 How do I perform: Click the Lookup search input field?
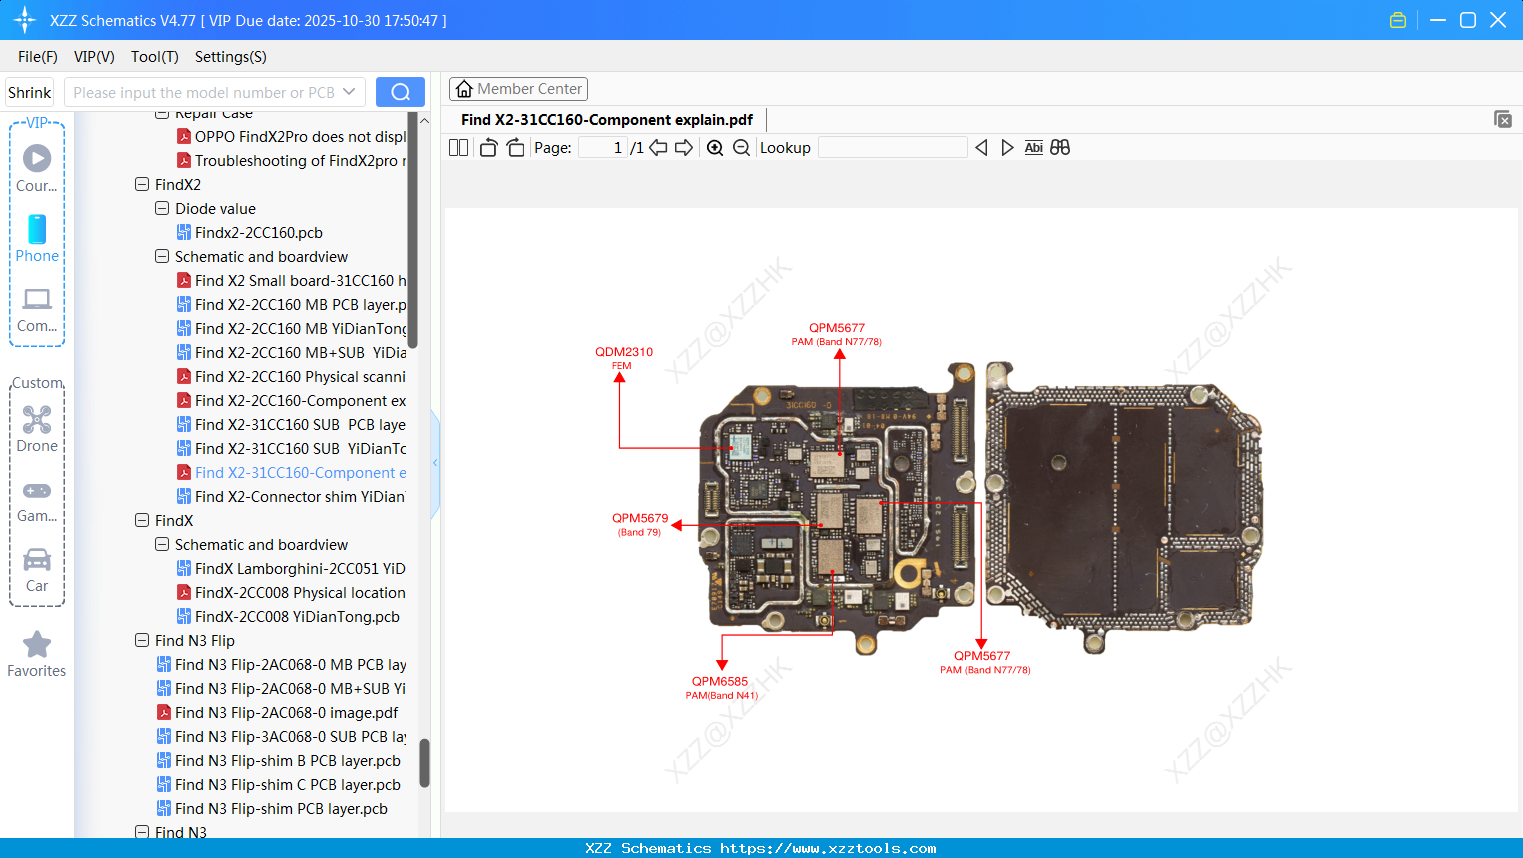coord(893,147)
